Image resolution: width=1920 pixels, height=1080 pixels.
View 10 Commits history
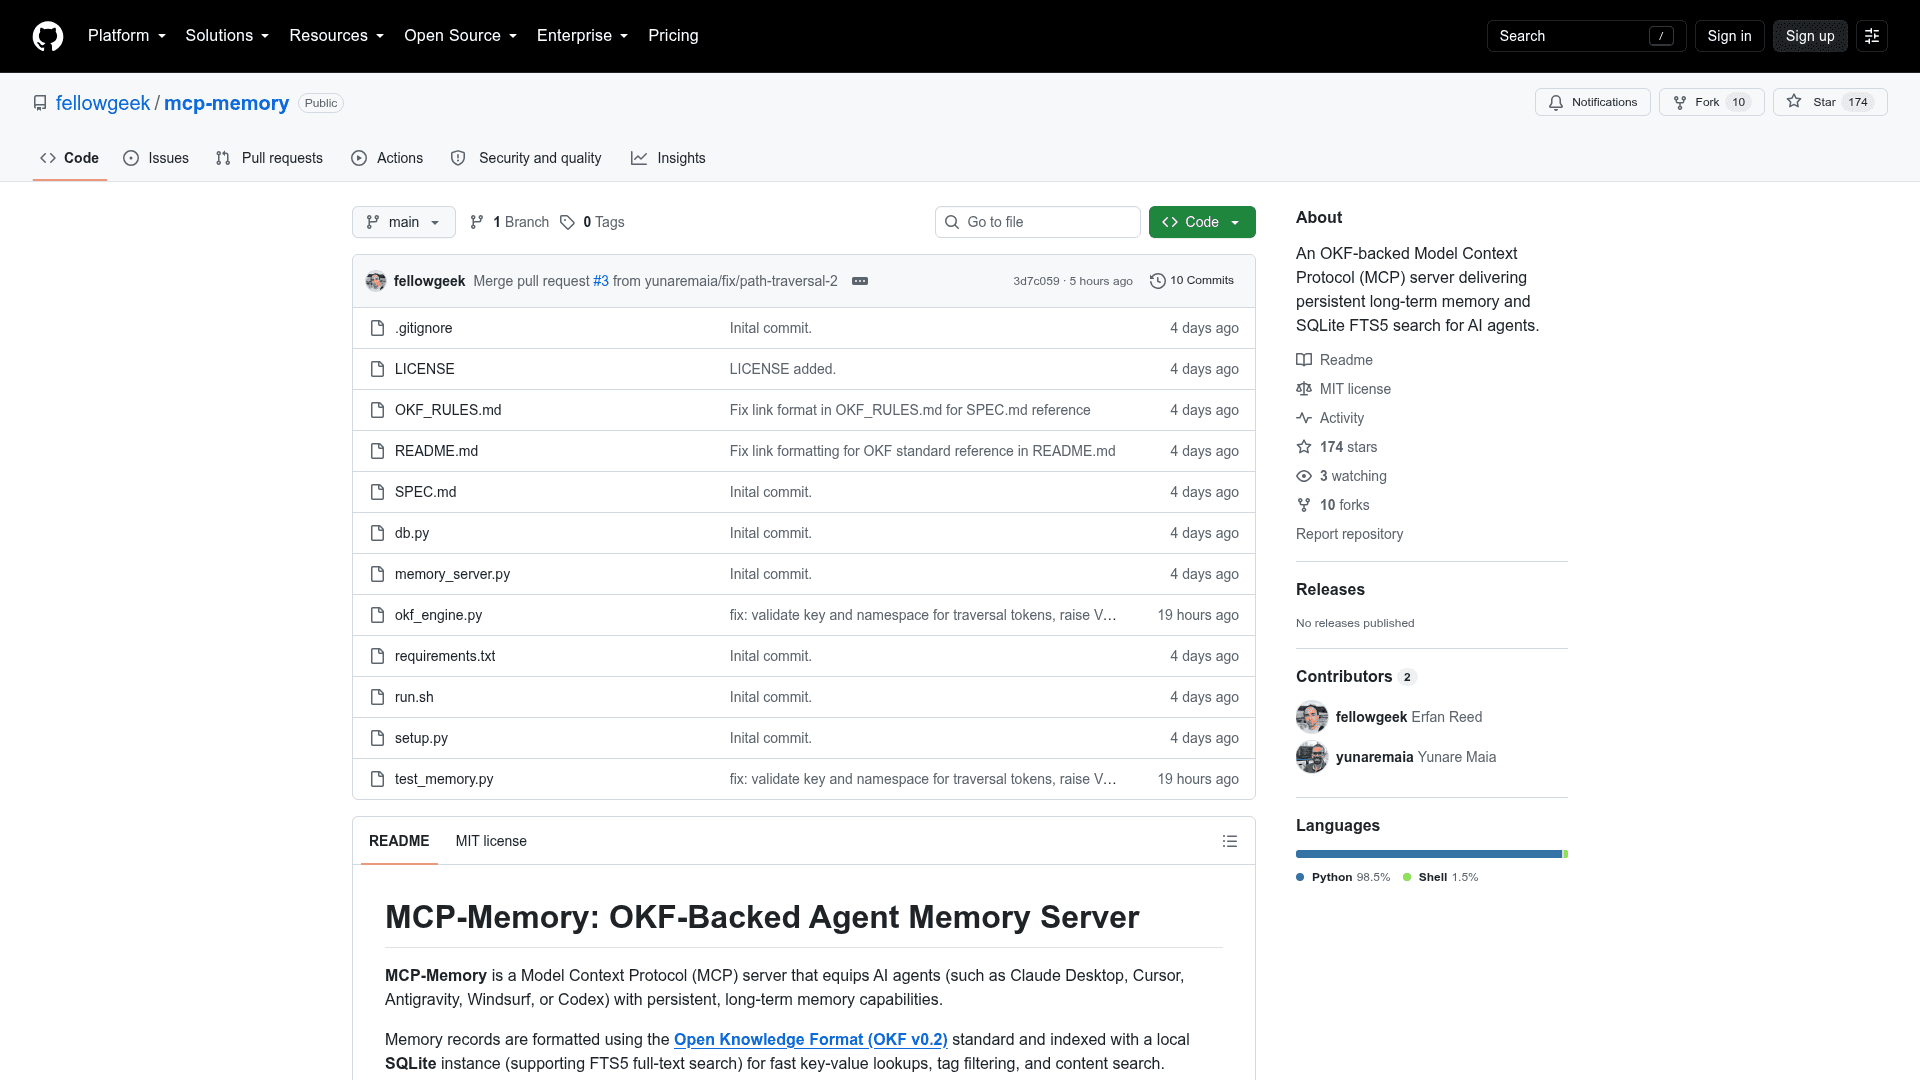1192,281
